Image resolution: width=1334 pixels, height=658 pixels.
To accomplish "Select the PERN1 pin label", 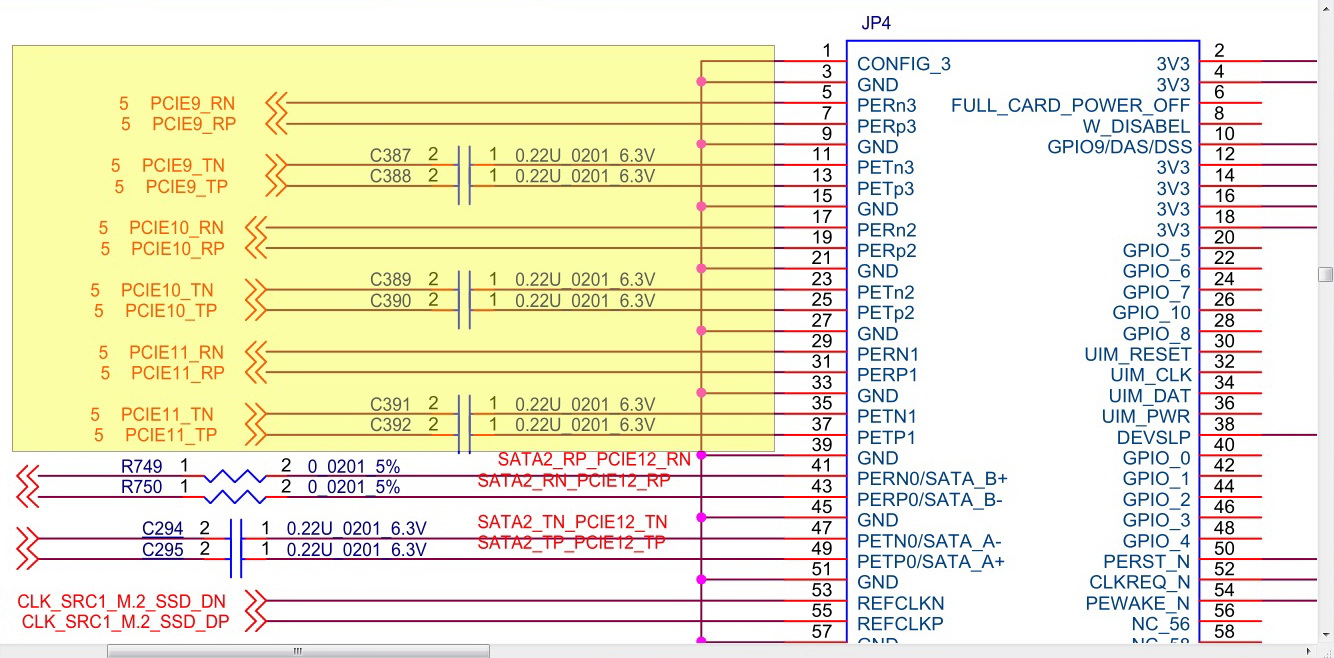I will coord(888,354).
